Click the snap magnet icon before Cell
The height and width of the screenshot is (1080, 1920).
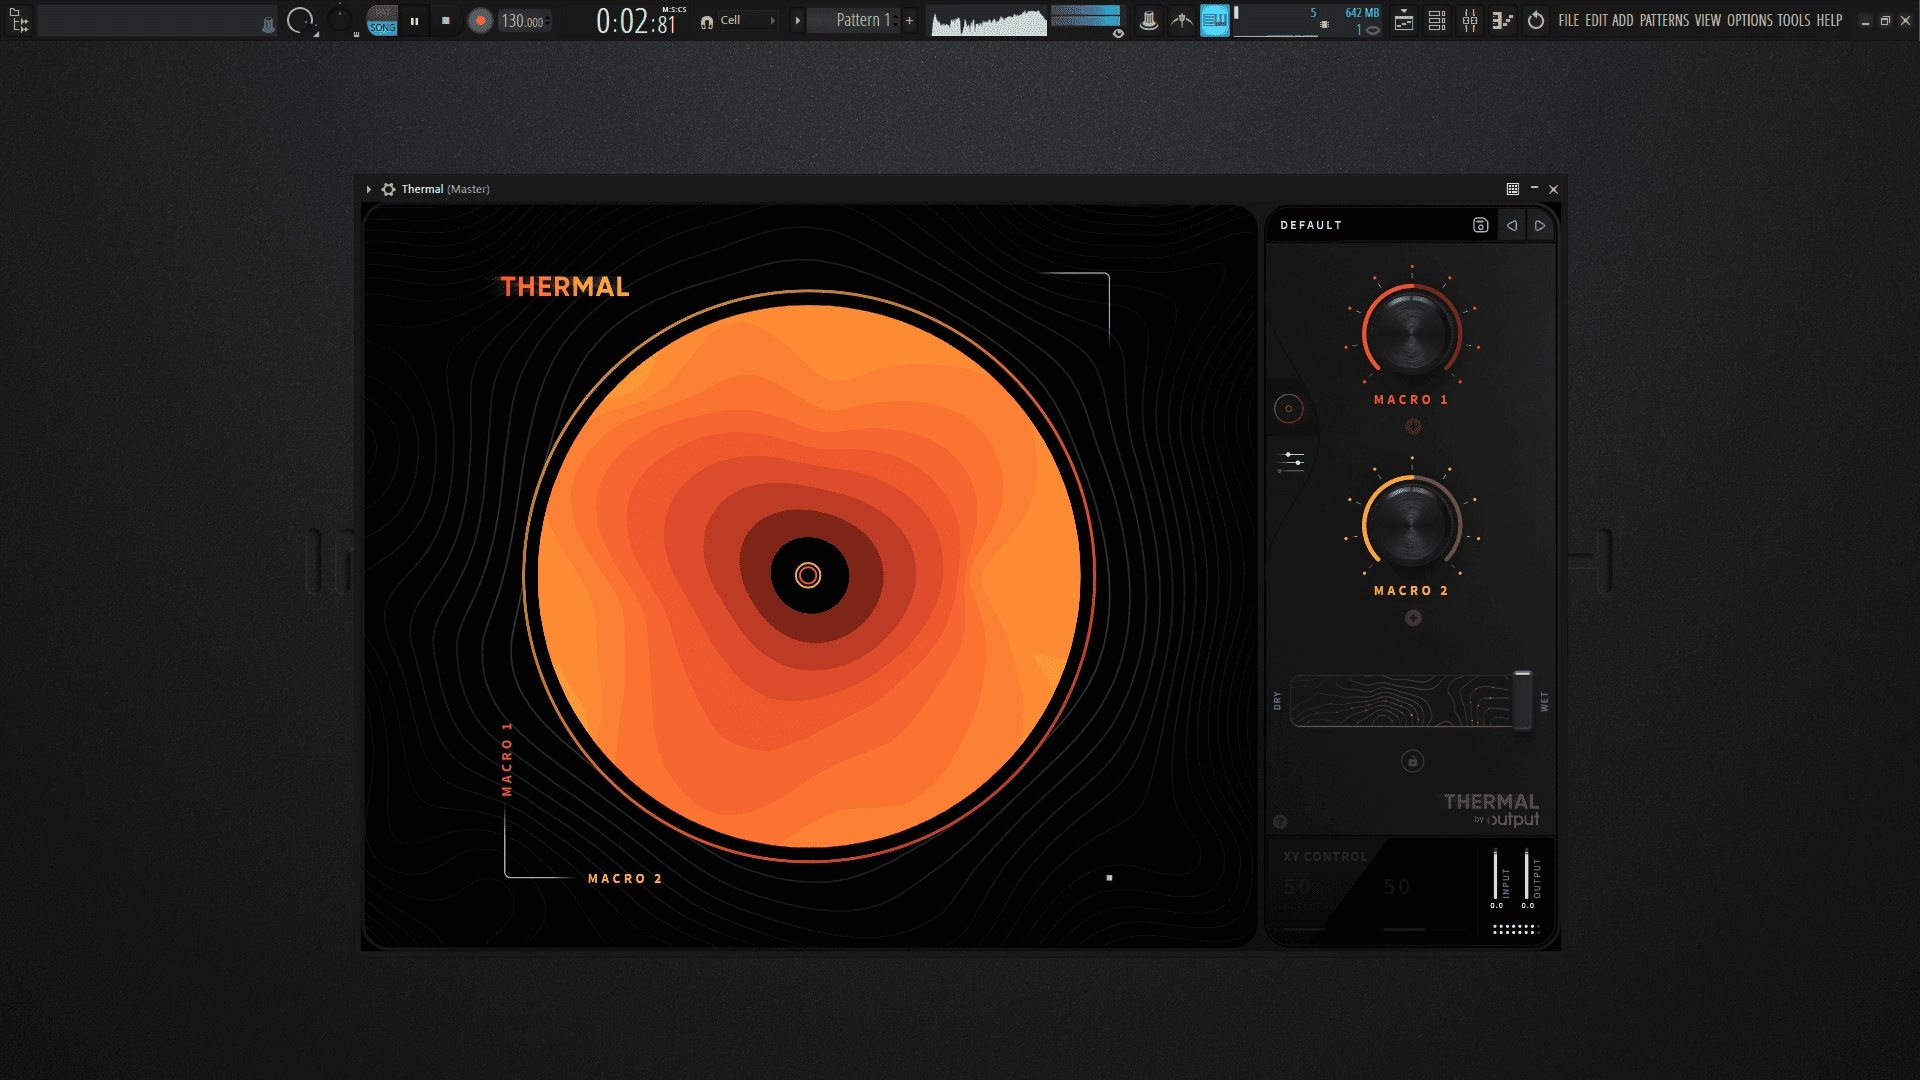coord(707,21)
